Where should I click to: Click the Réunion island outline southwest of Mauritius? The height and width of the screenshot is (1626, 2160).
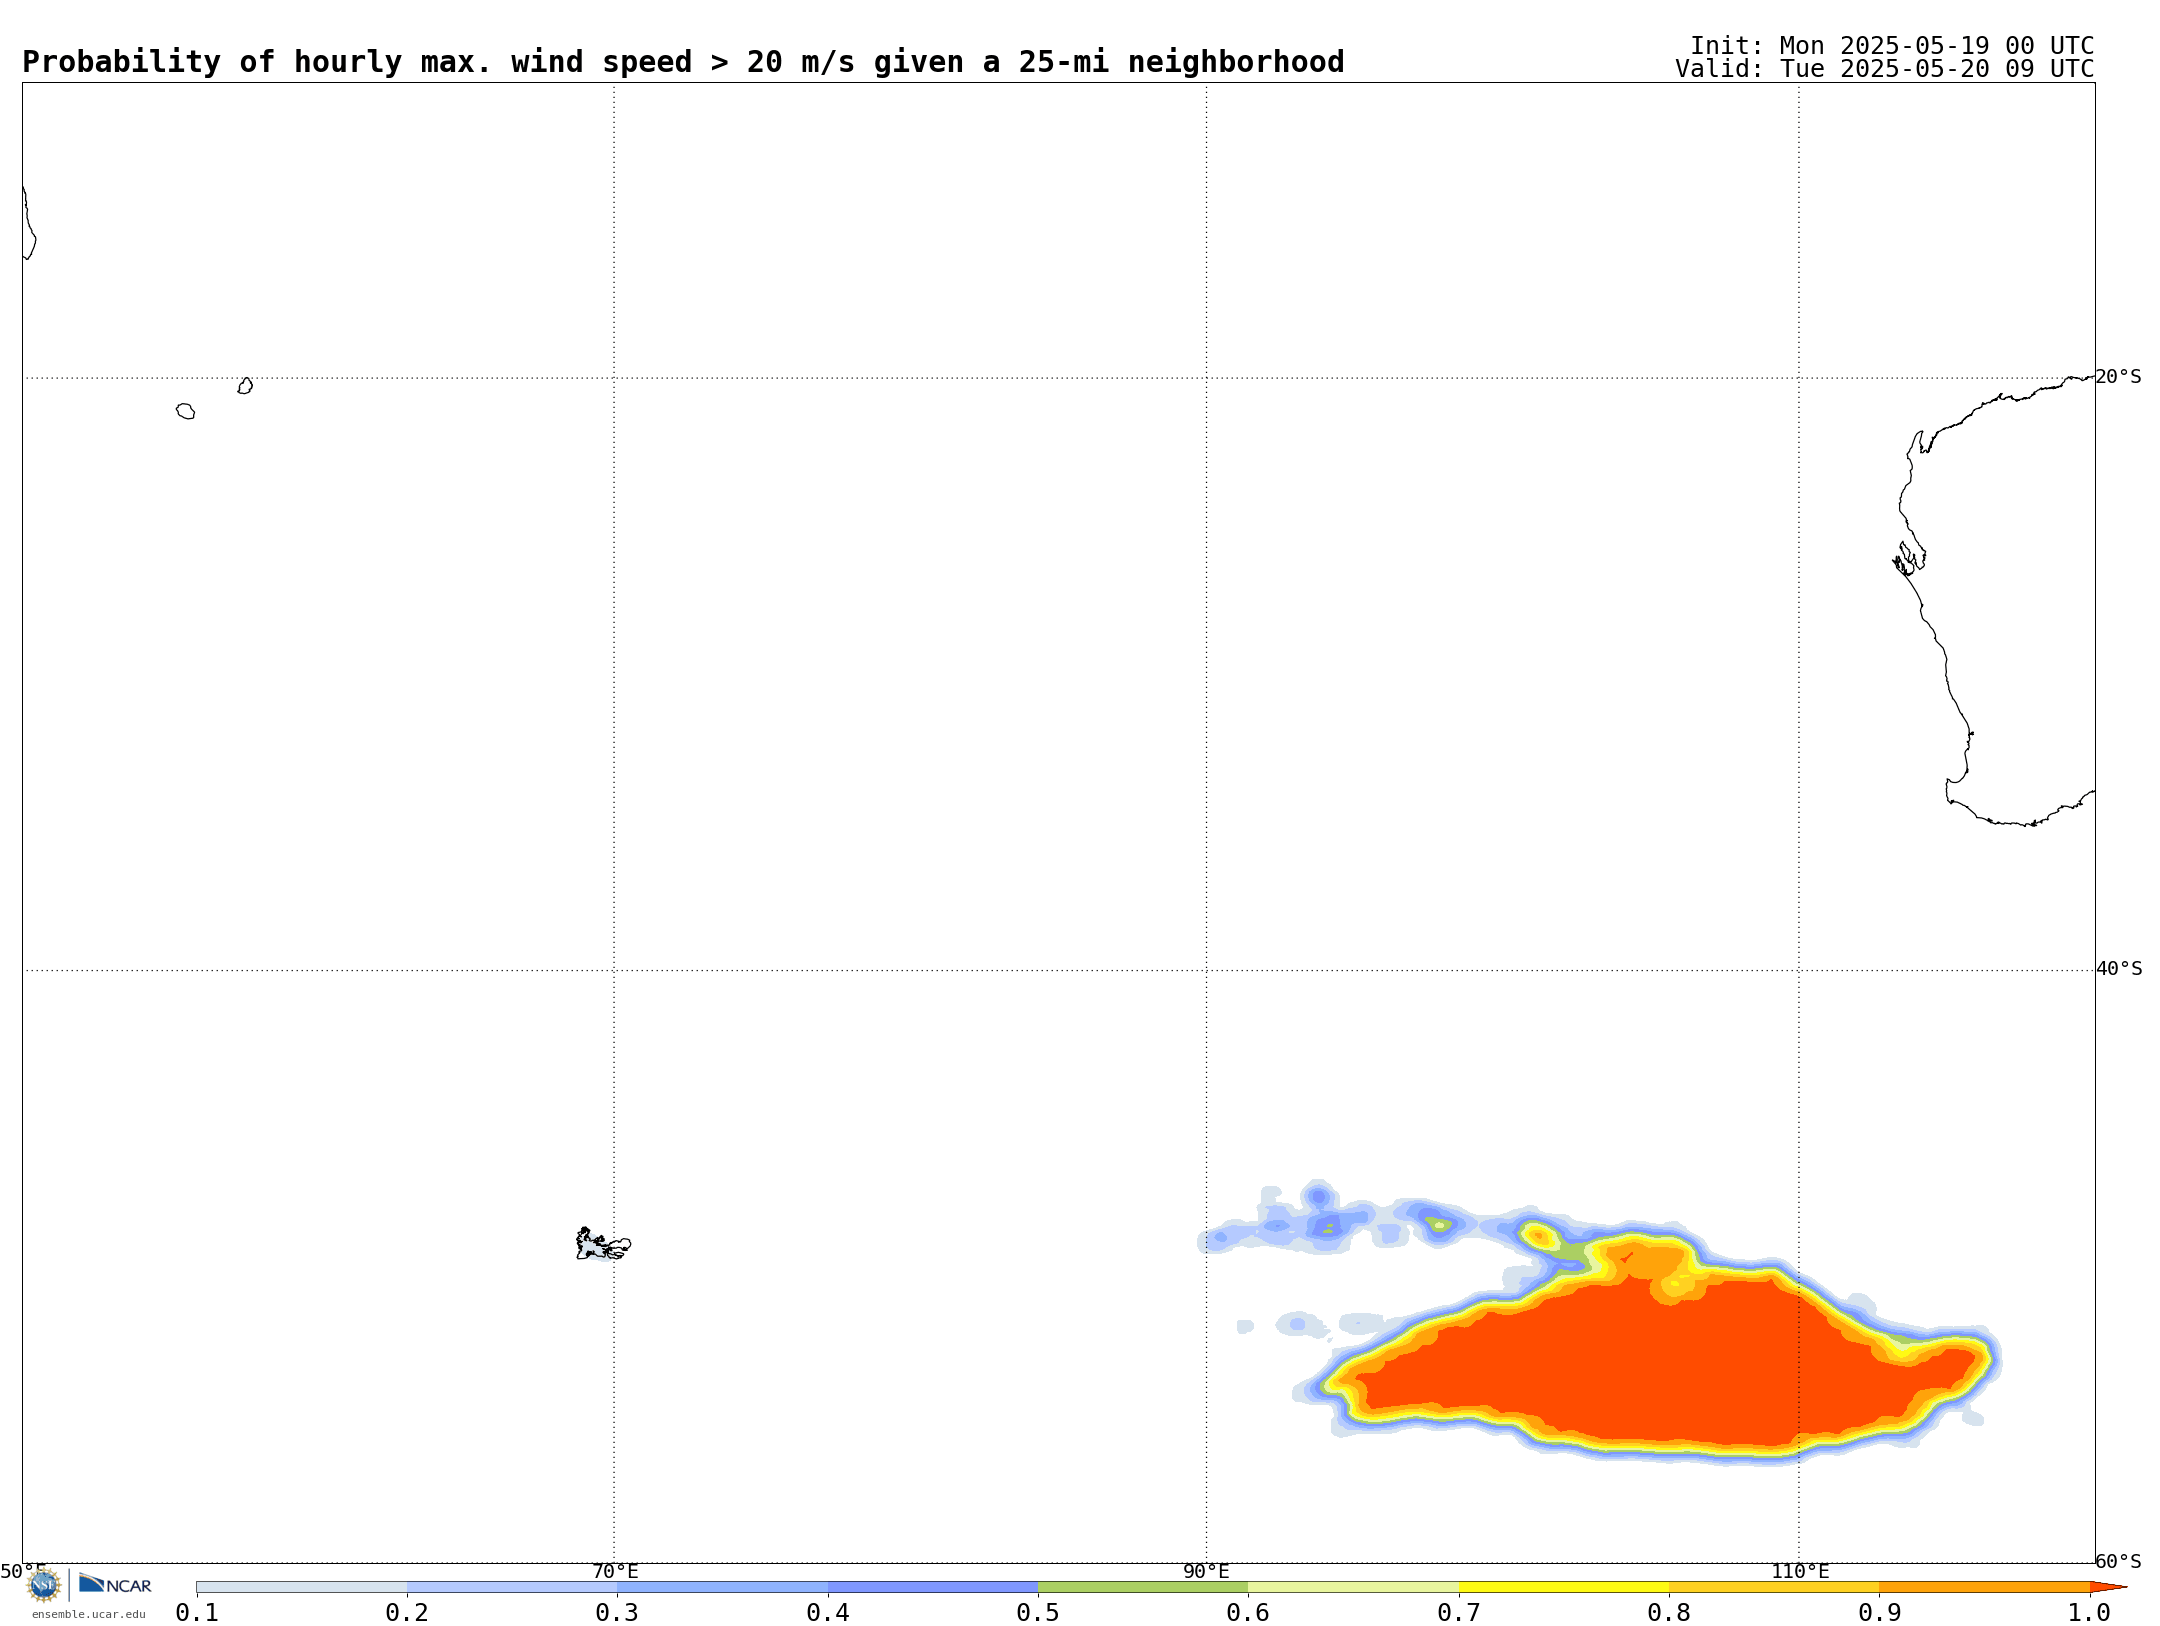[x=186, y=411]
